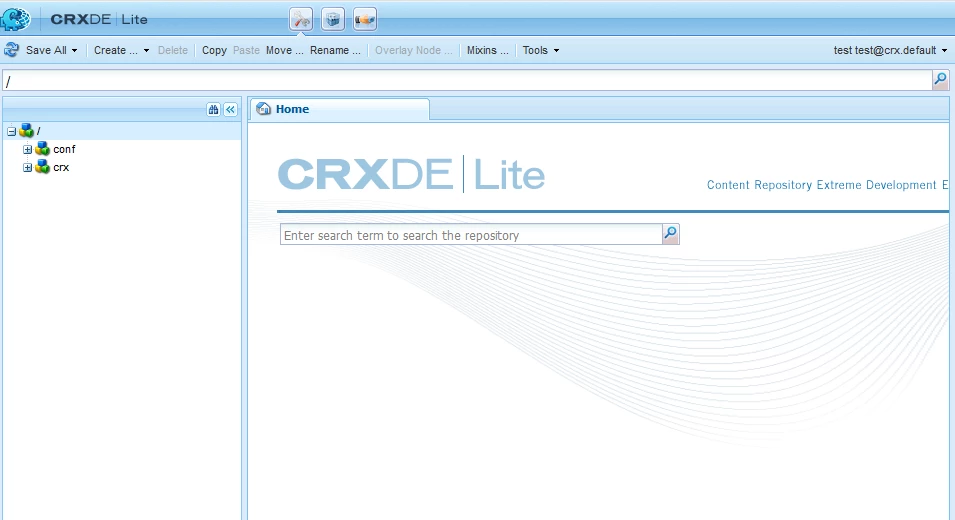The image size is (955, 520).
Task: Open the Save All dropdown arrow
Action: point(74,51)
